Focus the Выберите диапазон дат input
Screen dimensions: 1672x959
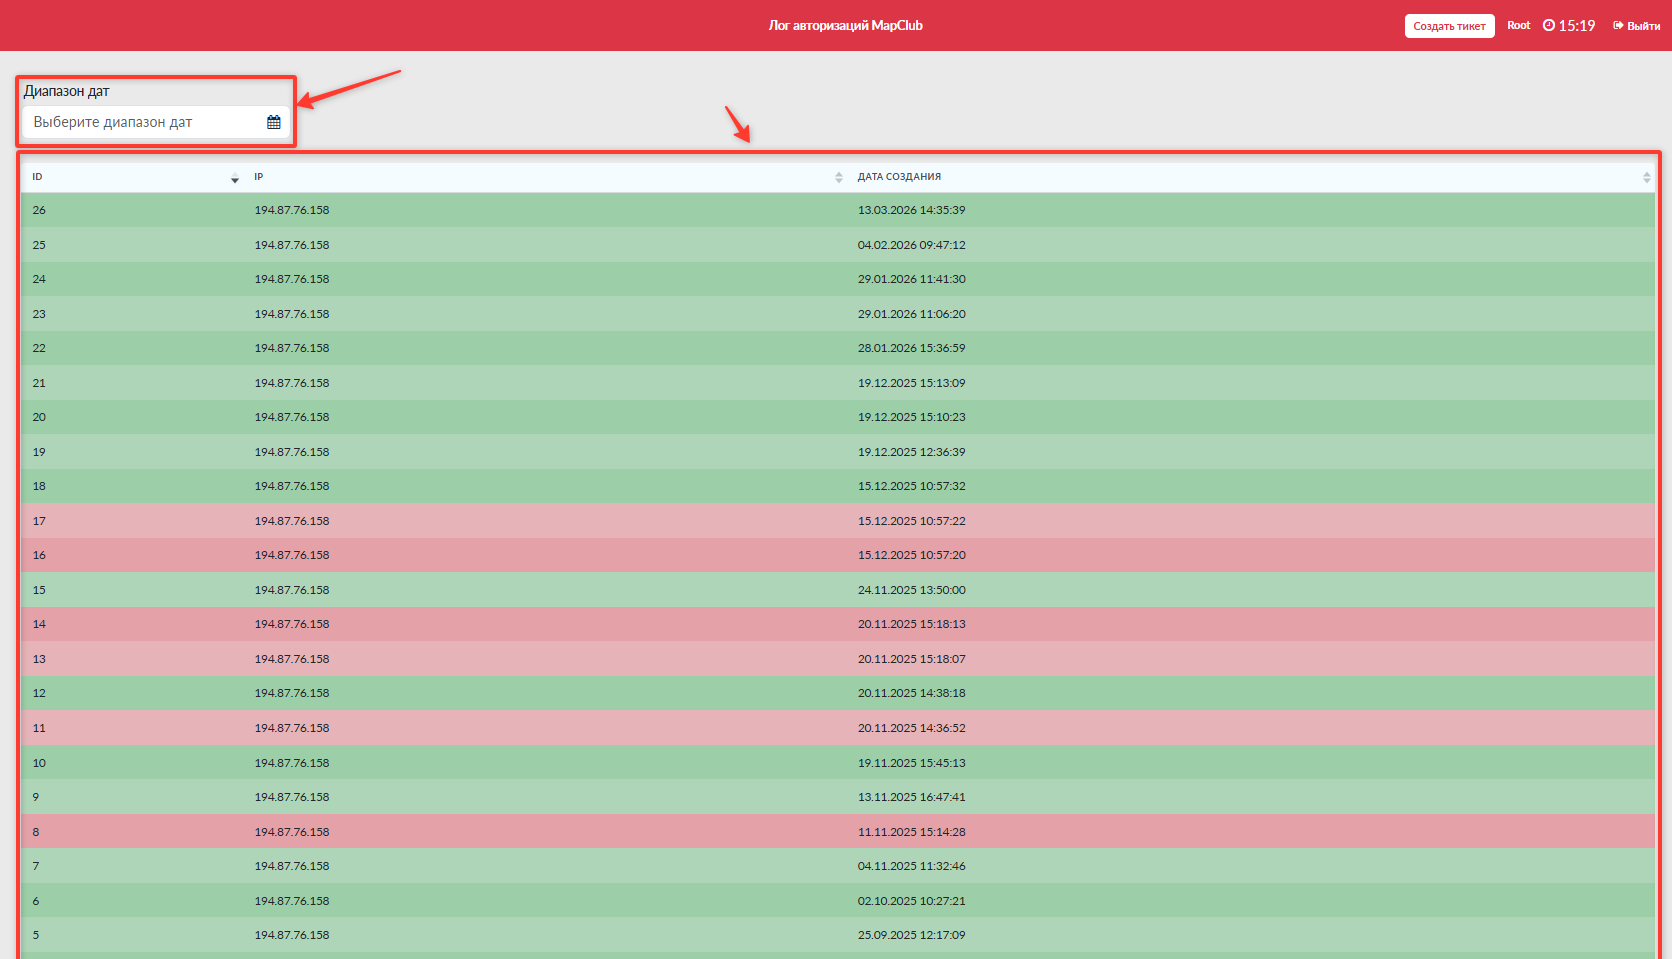pyautogui.click(x=156, y=122)
